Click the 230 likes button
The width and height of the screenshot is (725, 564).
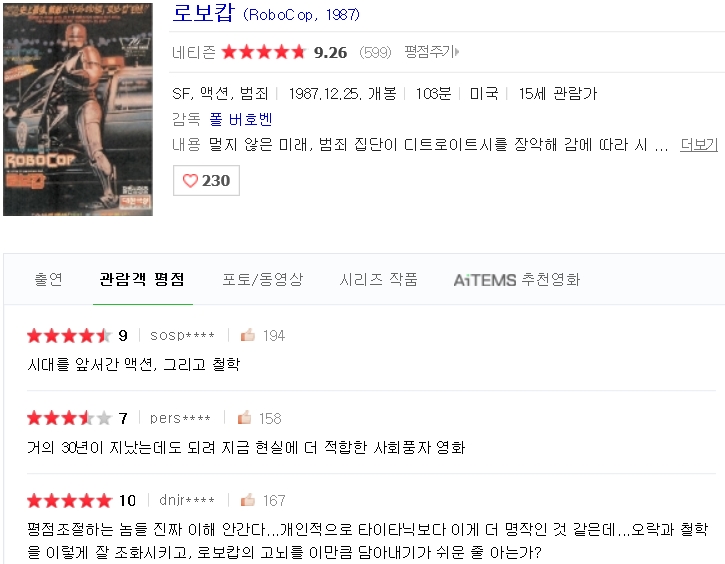click(206, 180)
